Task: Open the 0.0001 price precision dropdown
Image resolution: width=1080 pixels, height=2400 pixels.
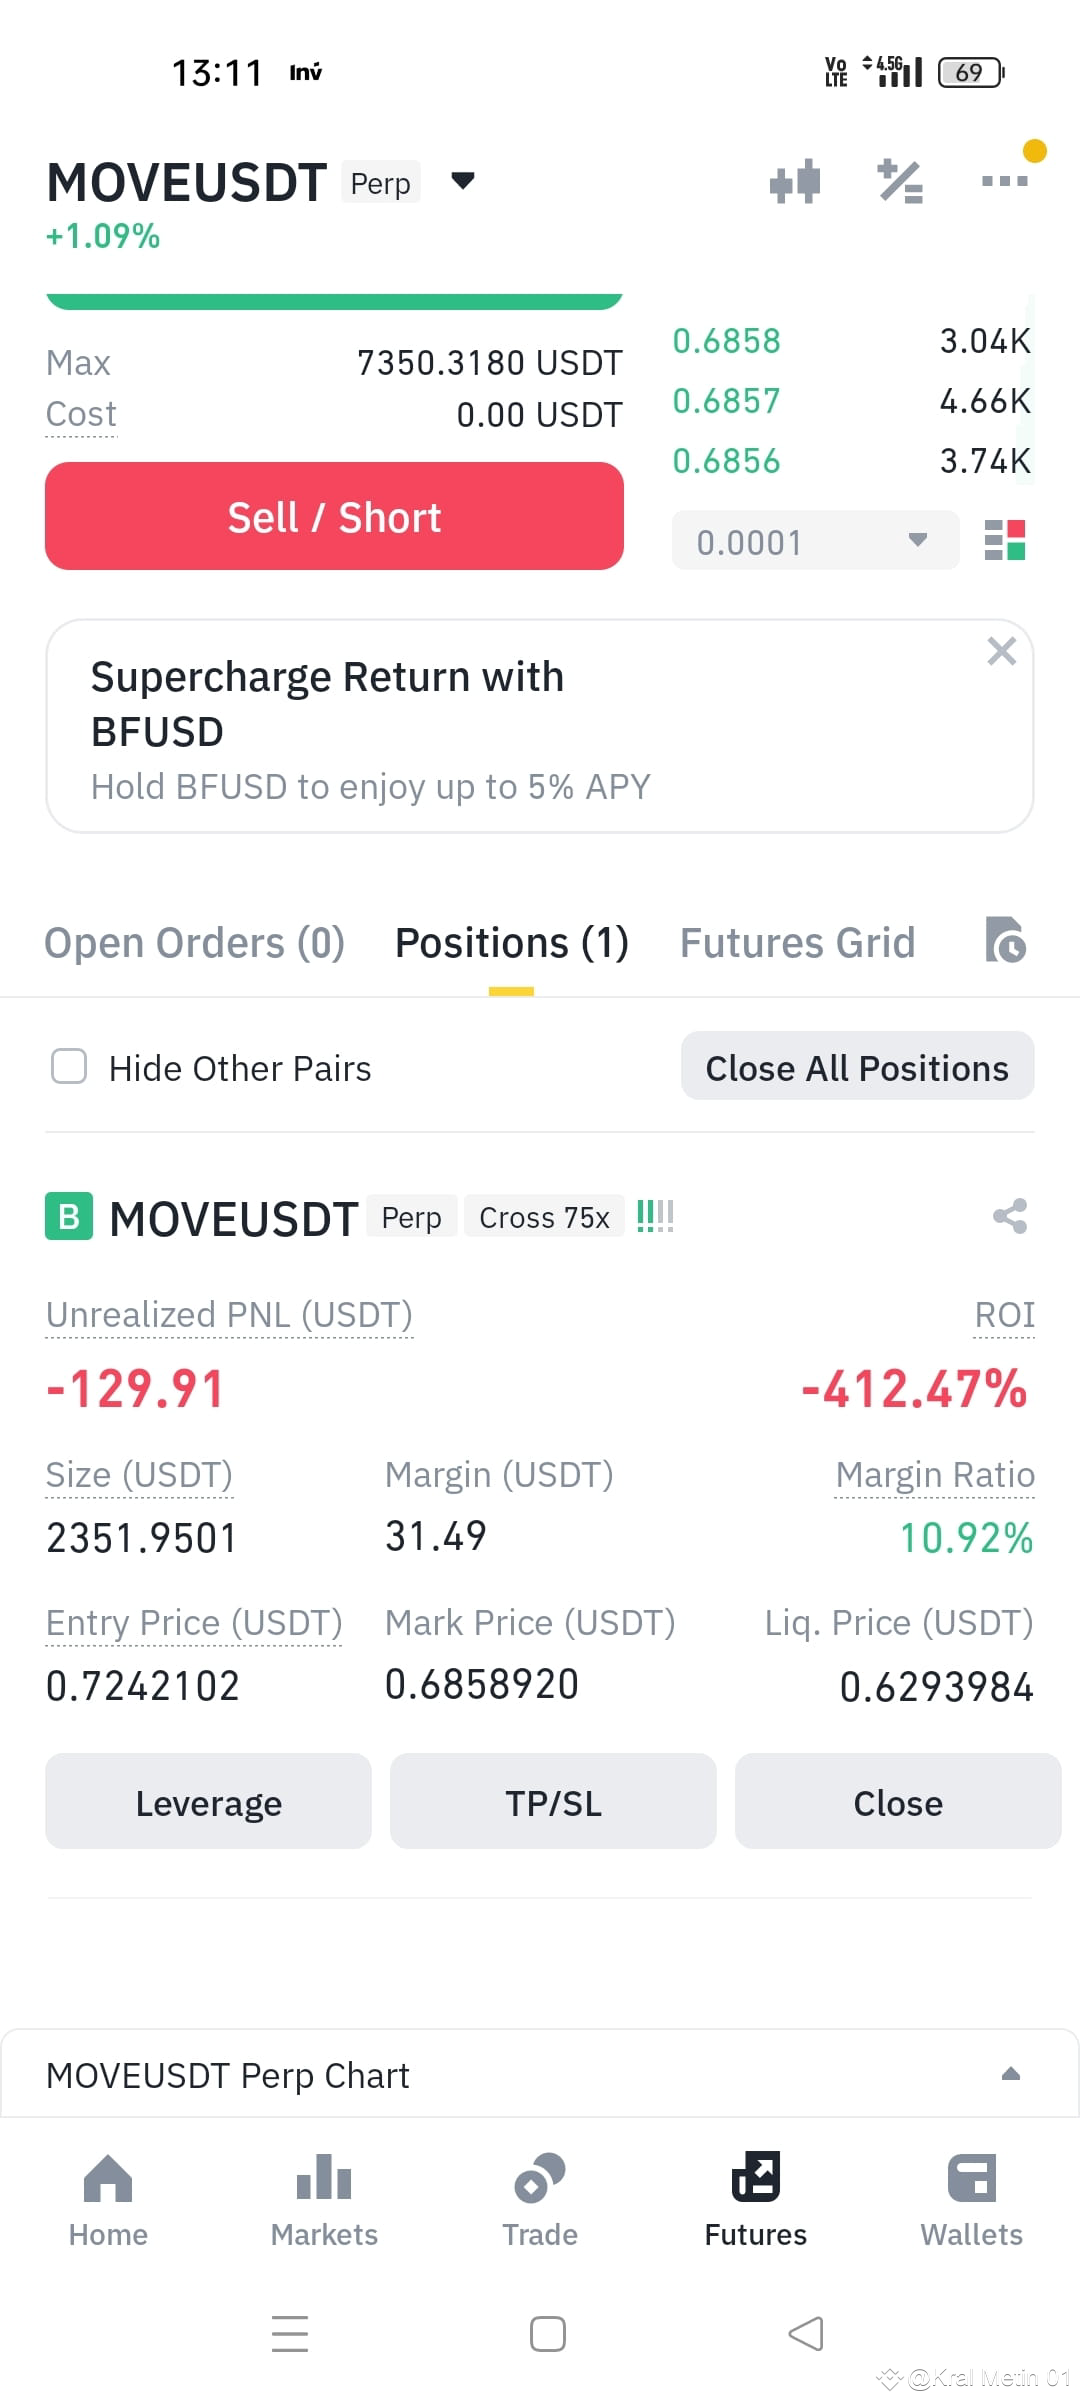Action: (815, 541)
